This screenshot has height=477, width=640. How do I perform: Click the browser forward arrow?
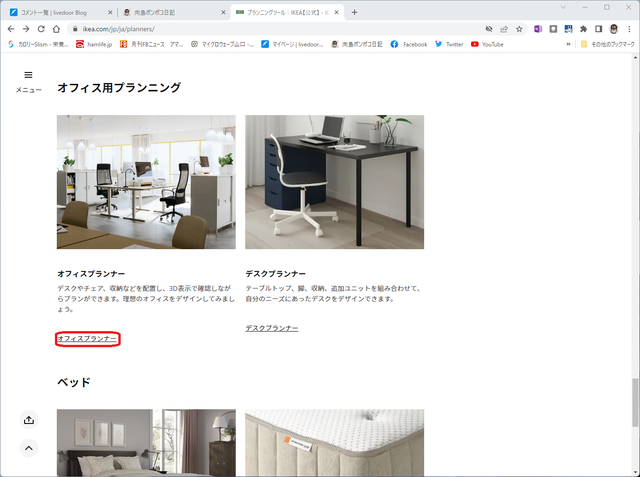[x=26, y=29]
